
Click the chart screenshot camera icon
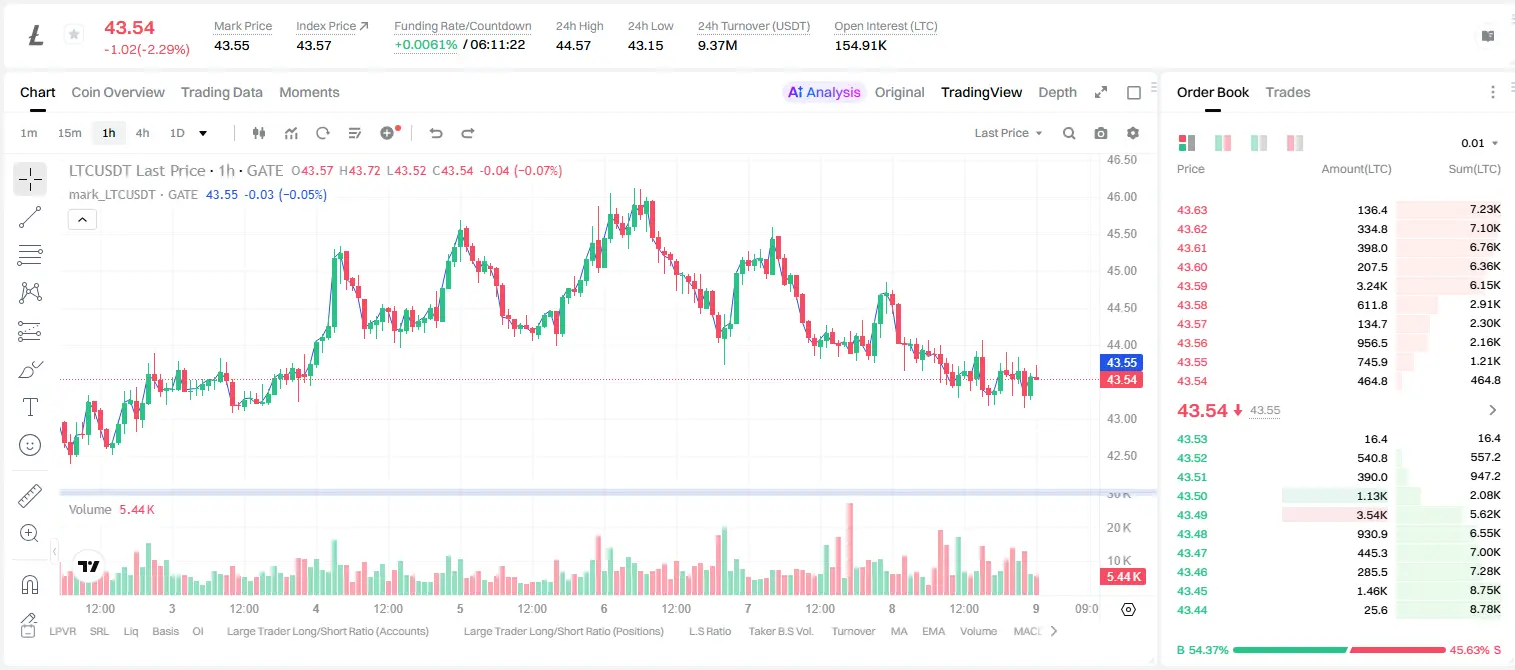(1101, 133)
